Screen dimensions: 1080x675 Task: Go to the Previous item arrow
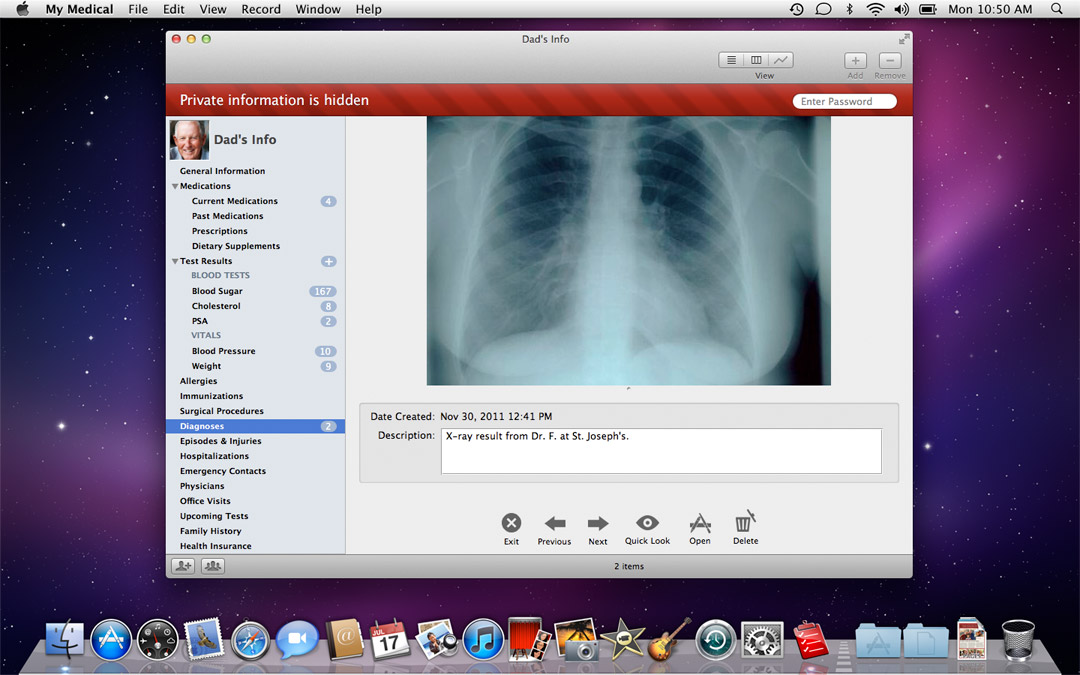click(554, 523)
